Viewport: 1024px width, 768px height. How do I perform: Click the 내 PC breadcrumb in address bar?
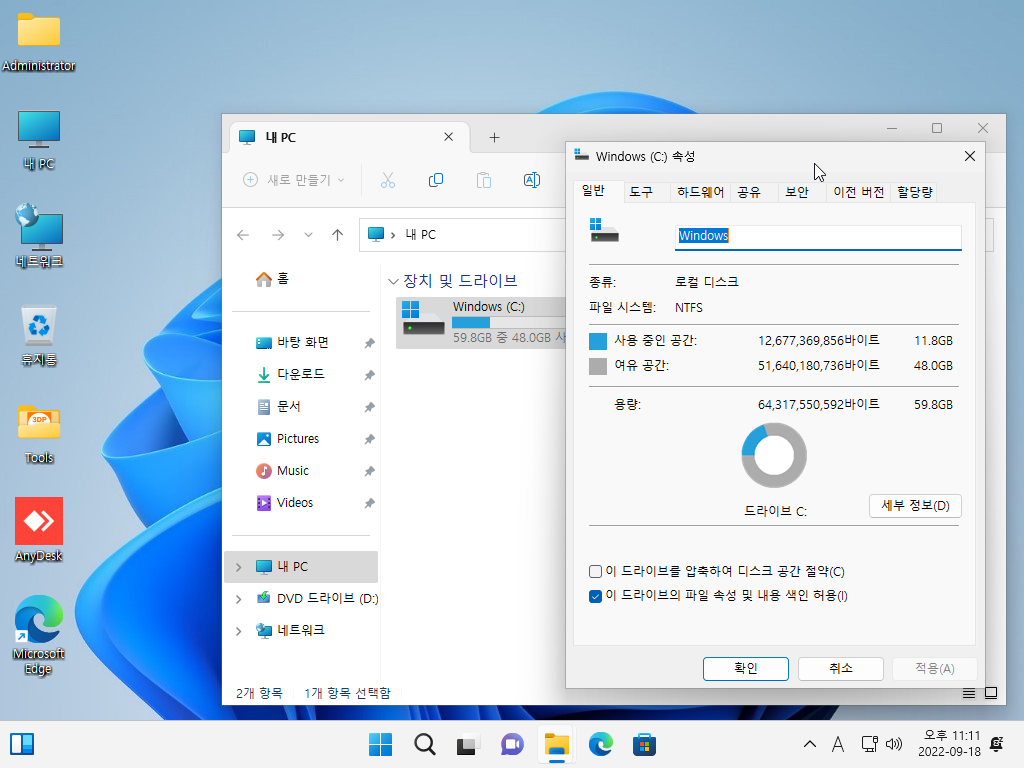click(x=421, y=234)
